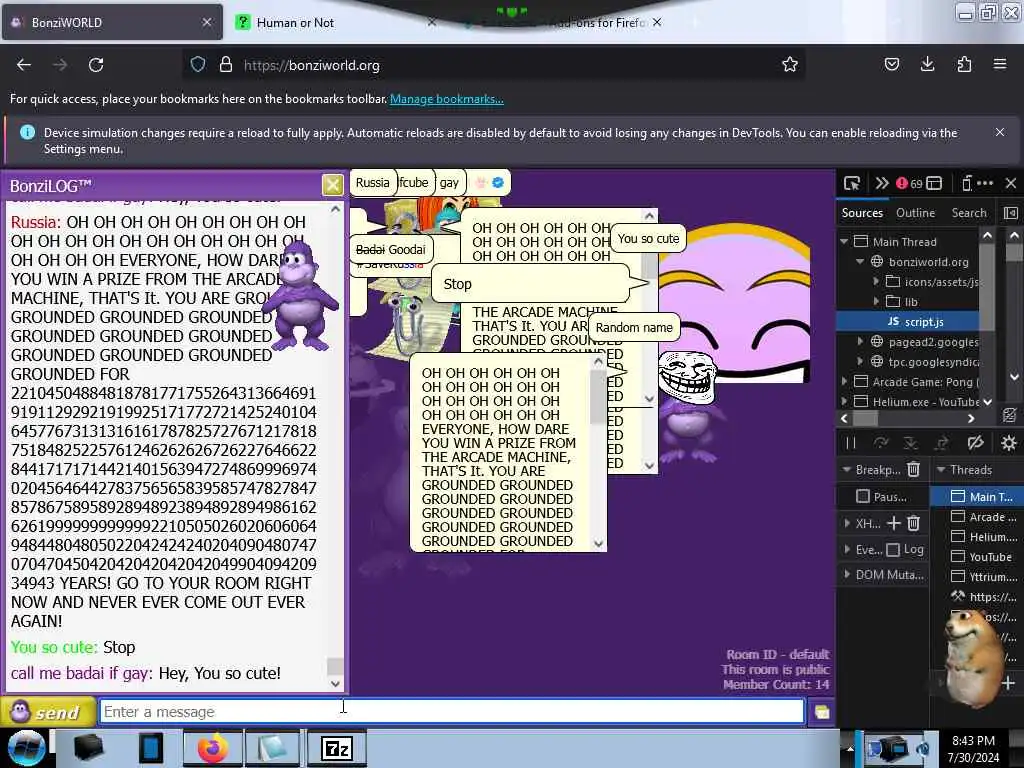Add XHR breakpoint plus icon
This screenshot has height=768, width=1024.
click(894, 523)
